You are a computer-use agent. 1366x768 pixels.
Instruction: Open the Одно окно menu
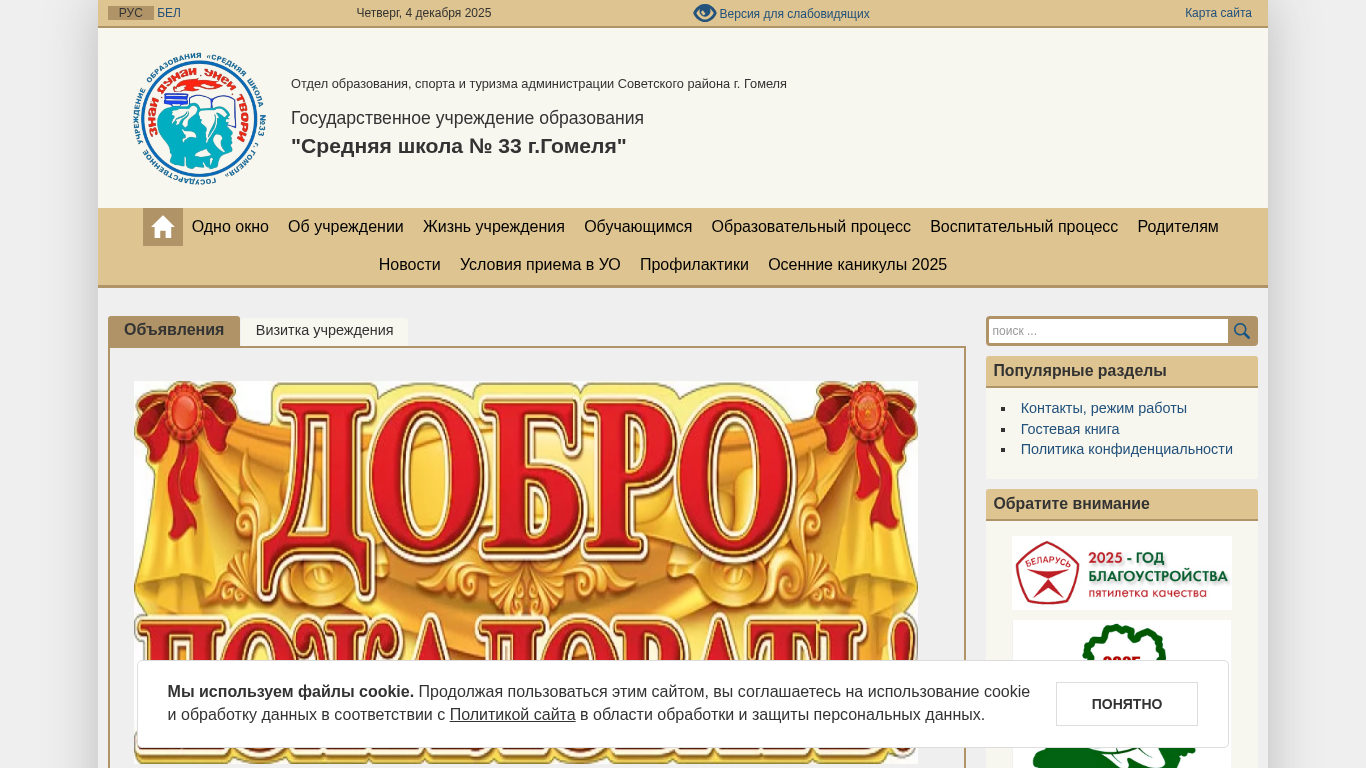(230, 227)
